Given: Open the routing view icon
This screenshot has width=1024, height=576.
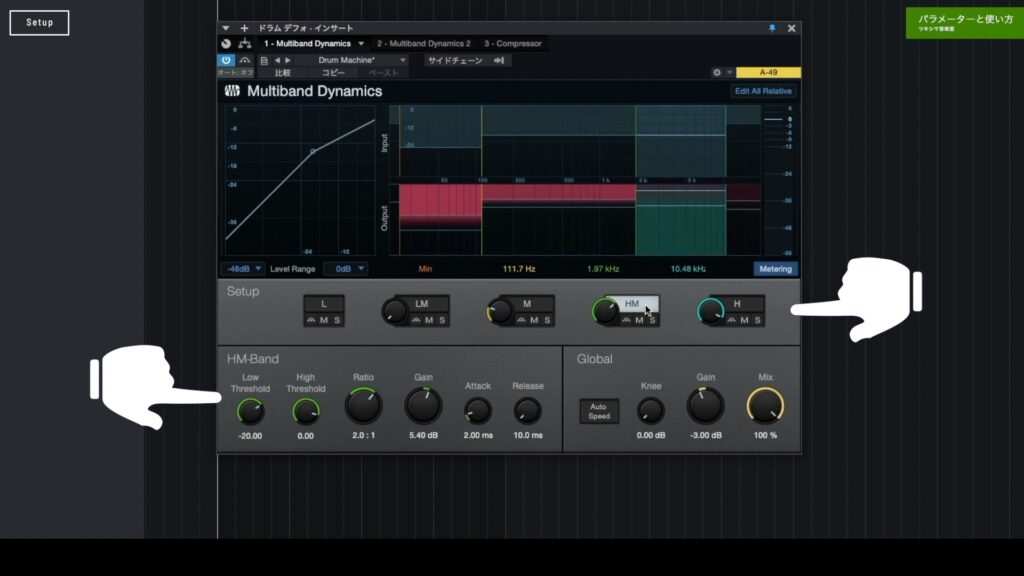Looking at the screenshot, I should pos(245,44).
